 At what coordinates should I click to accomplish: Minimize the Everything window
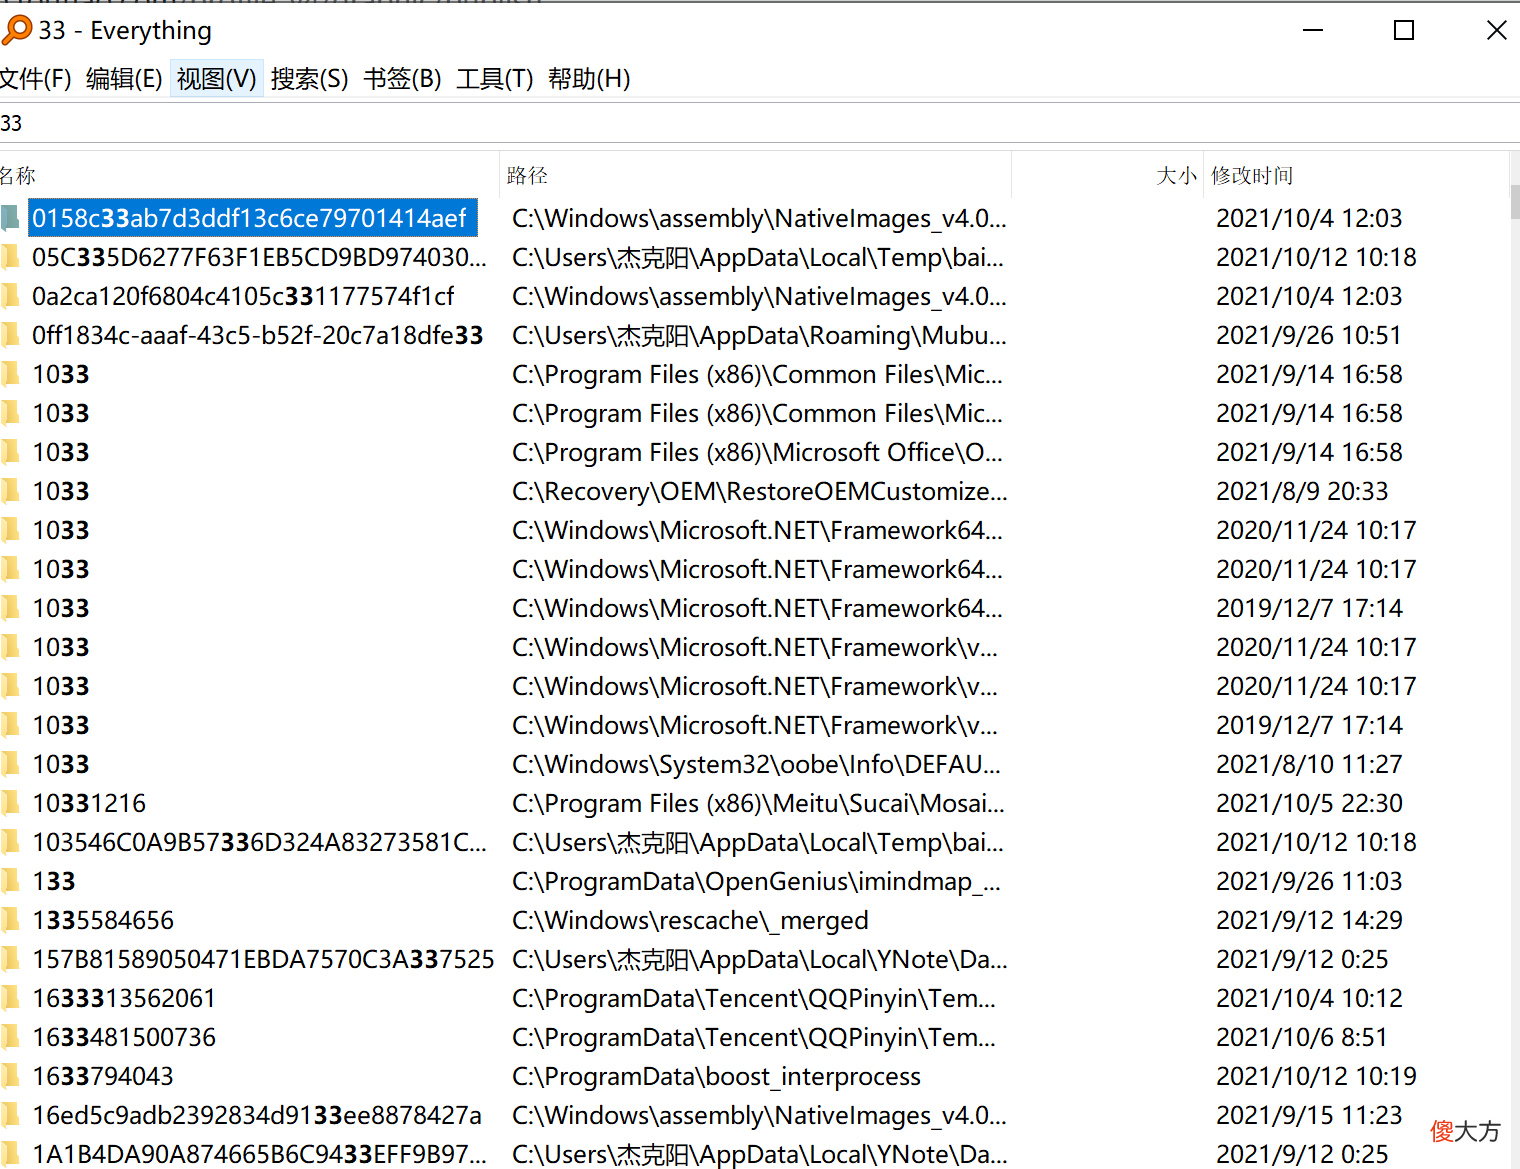1313,30
